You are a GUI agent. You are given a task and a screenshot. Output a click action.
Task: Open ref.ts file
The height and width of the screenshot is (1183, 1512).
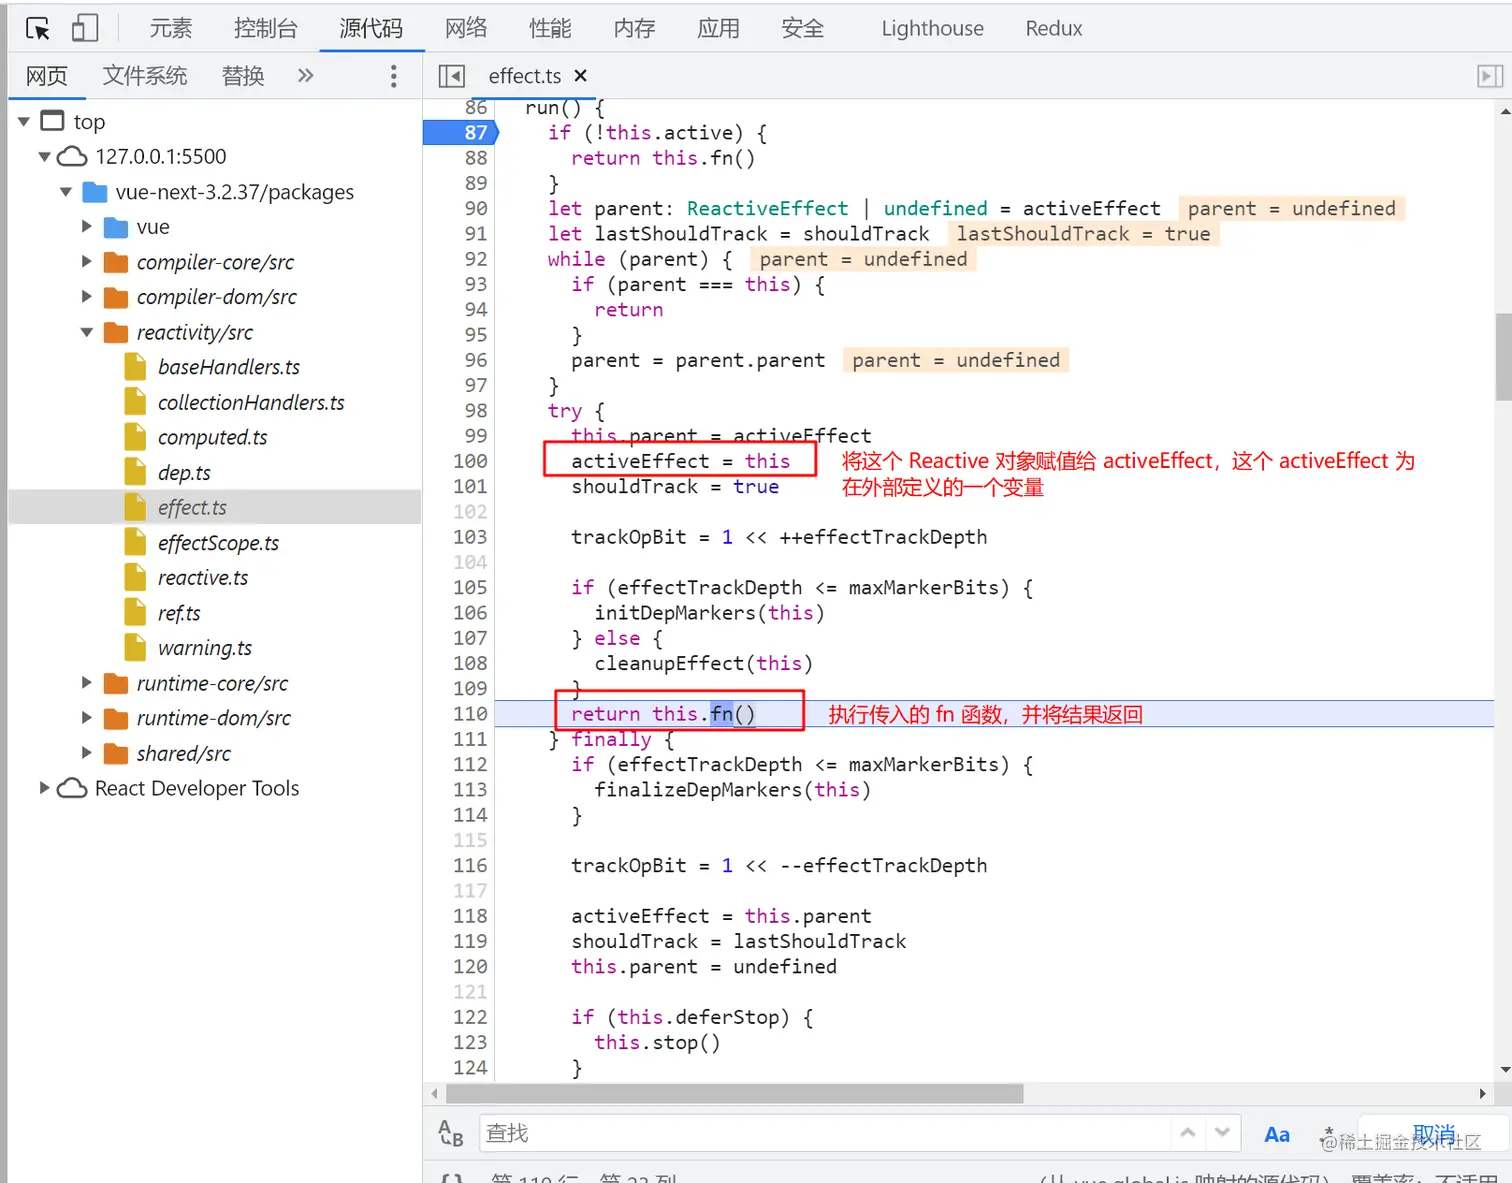pyautogui.click(x=179, y=613)
